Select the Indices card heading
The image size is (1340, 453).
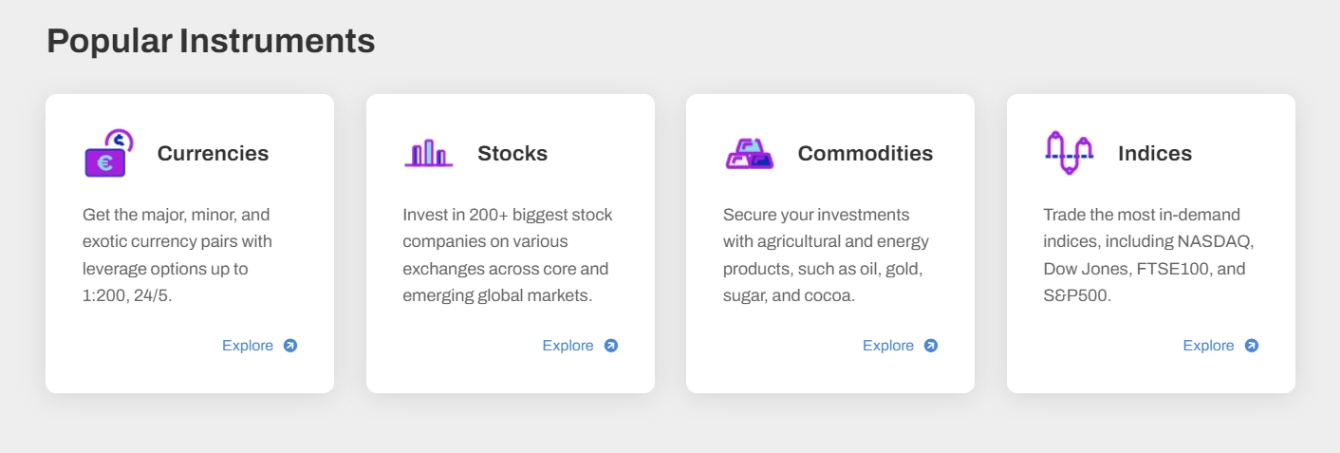pos(1155,153)
